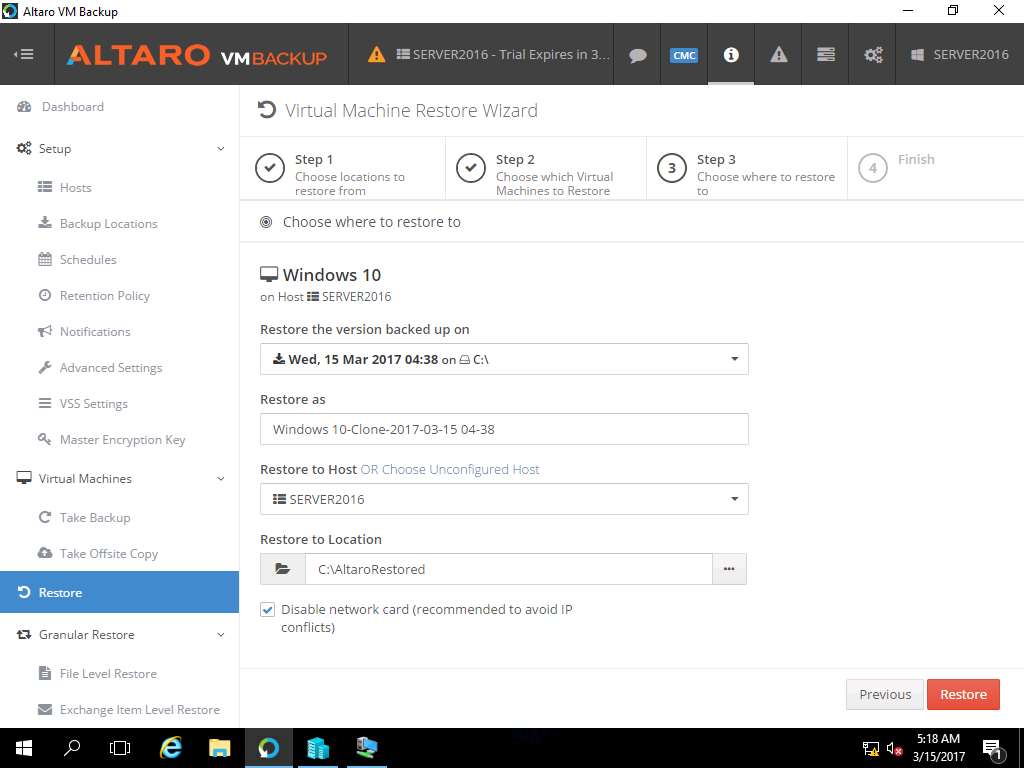The image size is (1024, 768).
Task: Click the Restore to Location path field
Action: pos(509,569)
